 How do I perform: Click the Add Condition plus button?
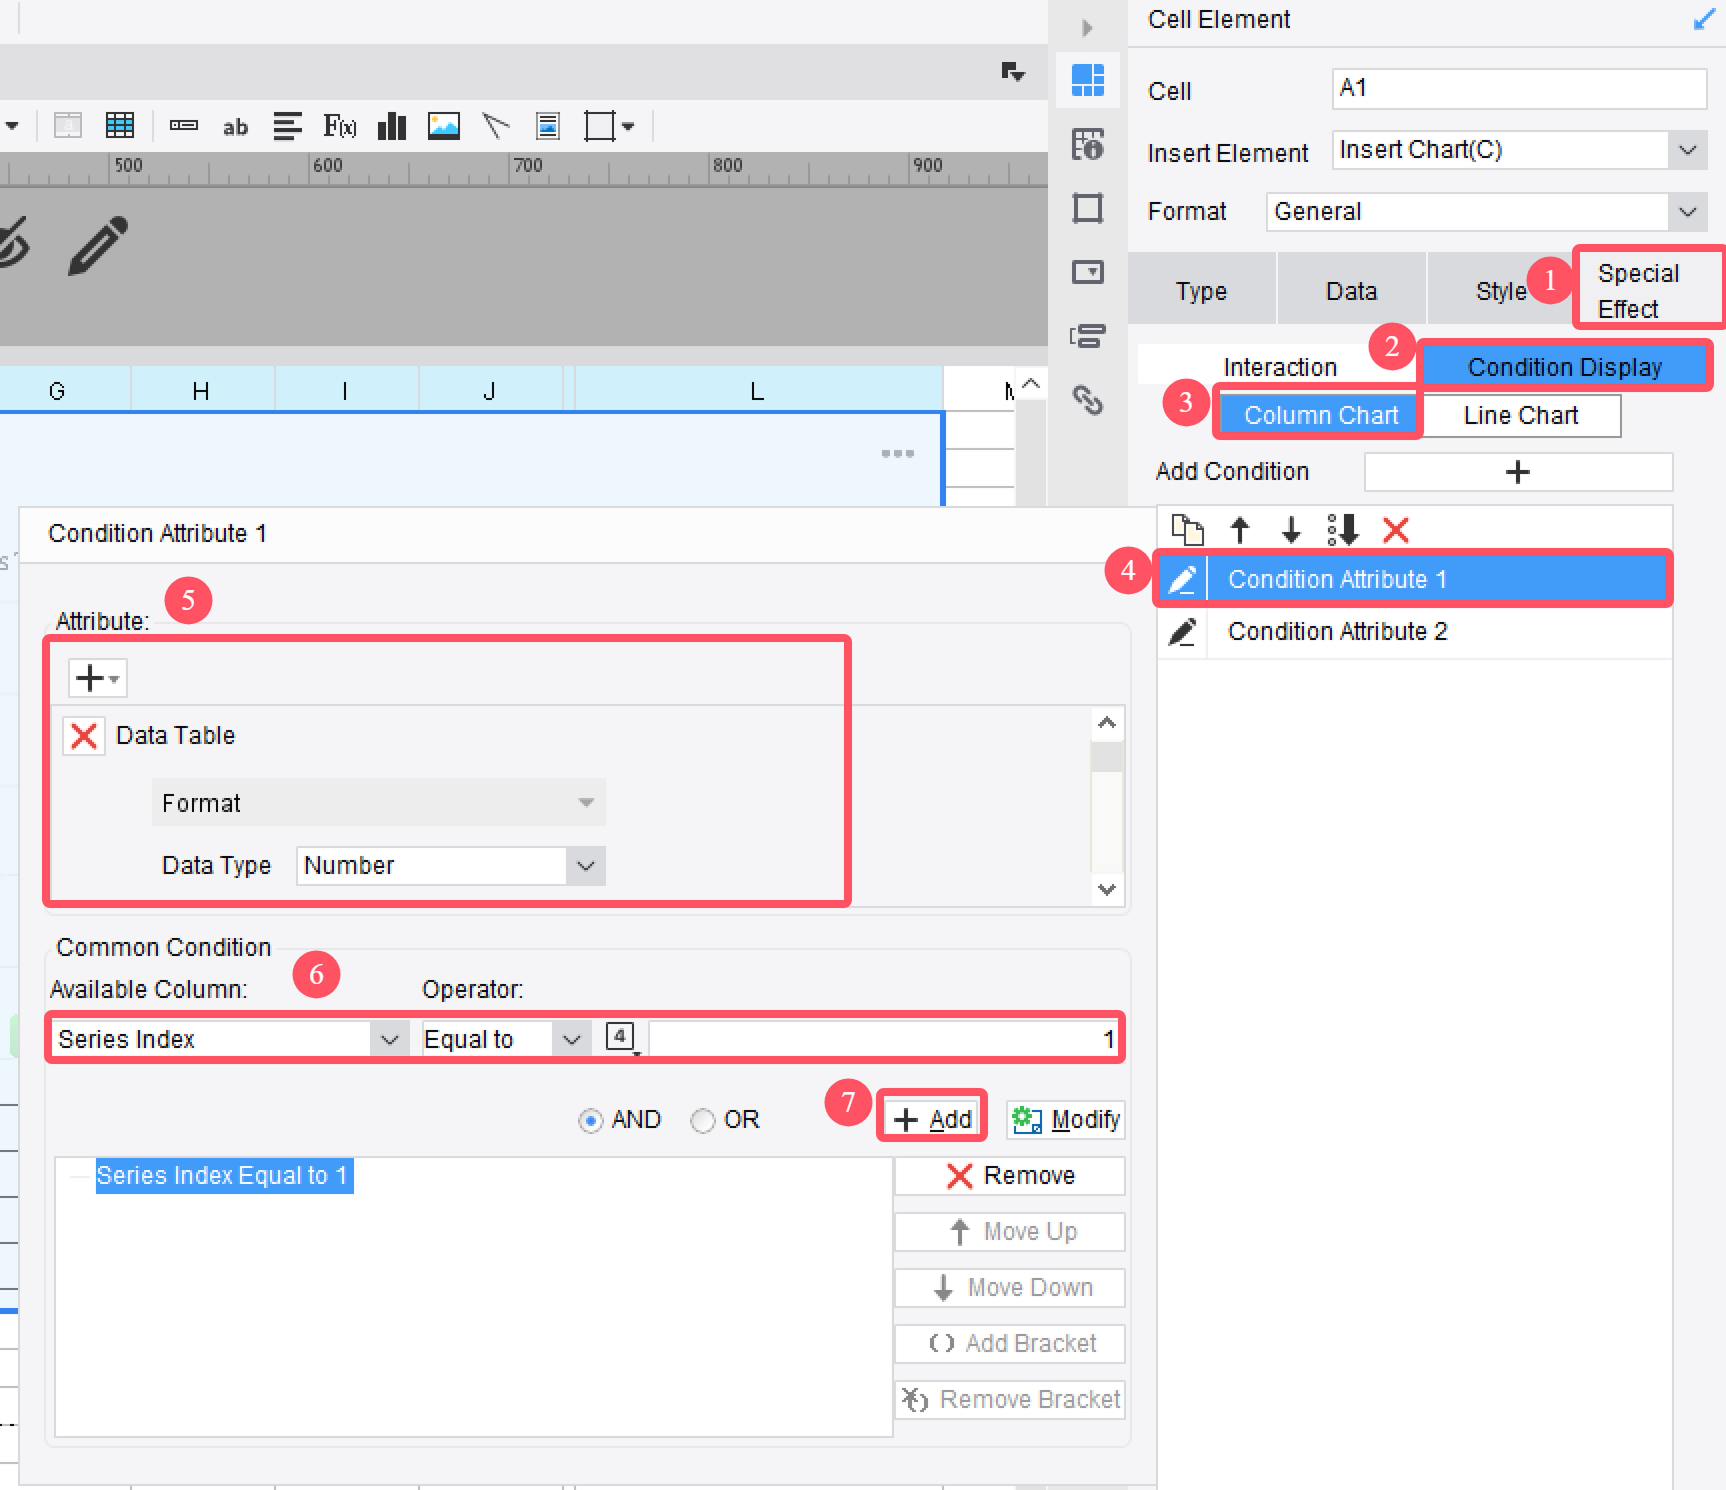[1518, 472]
